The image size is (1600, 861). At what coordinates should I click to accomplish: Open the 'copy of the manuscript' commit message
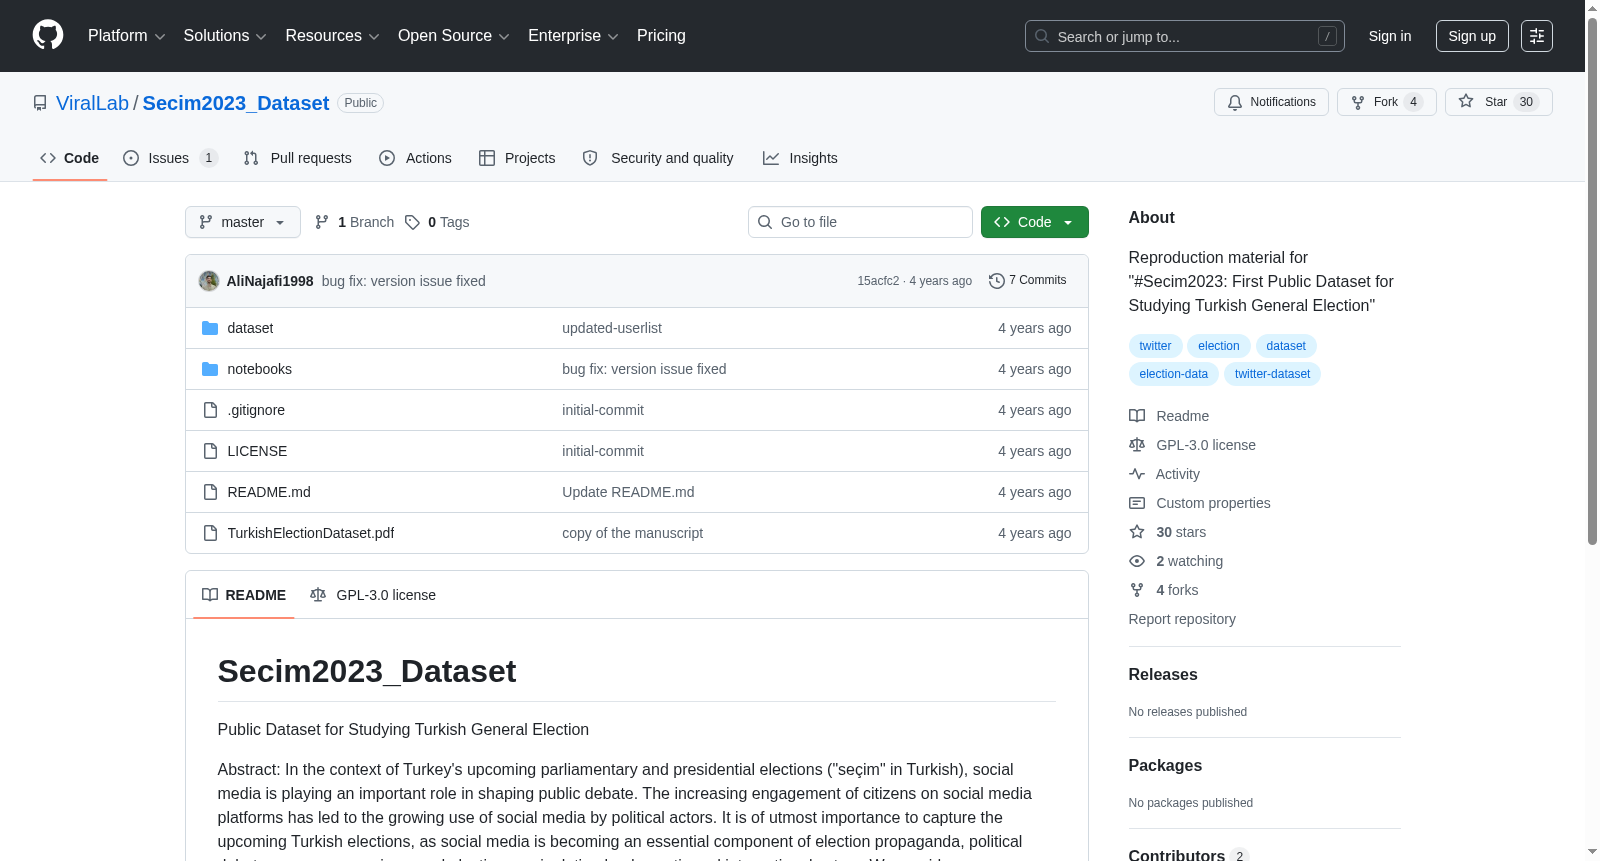pyautogui.click(x=632, y=533)
